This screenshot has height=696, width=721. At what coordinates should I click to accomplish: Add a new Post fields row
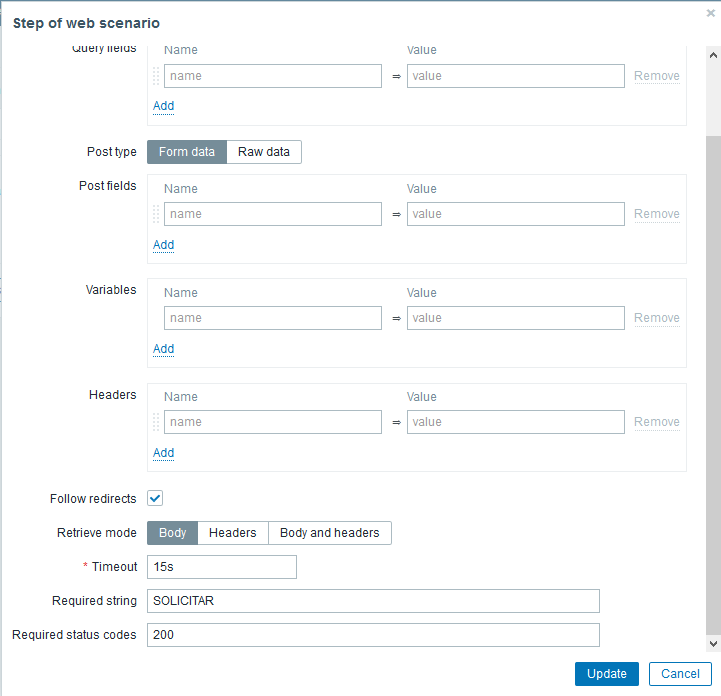click(163, 245)
